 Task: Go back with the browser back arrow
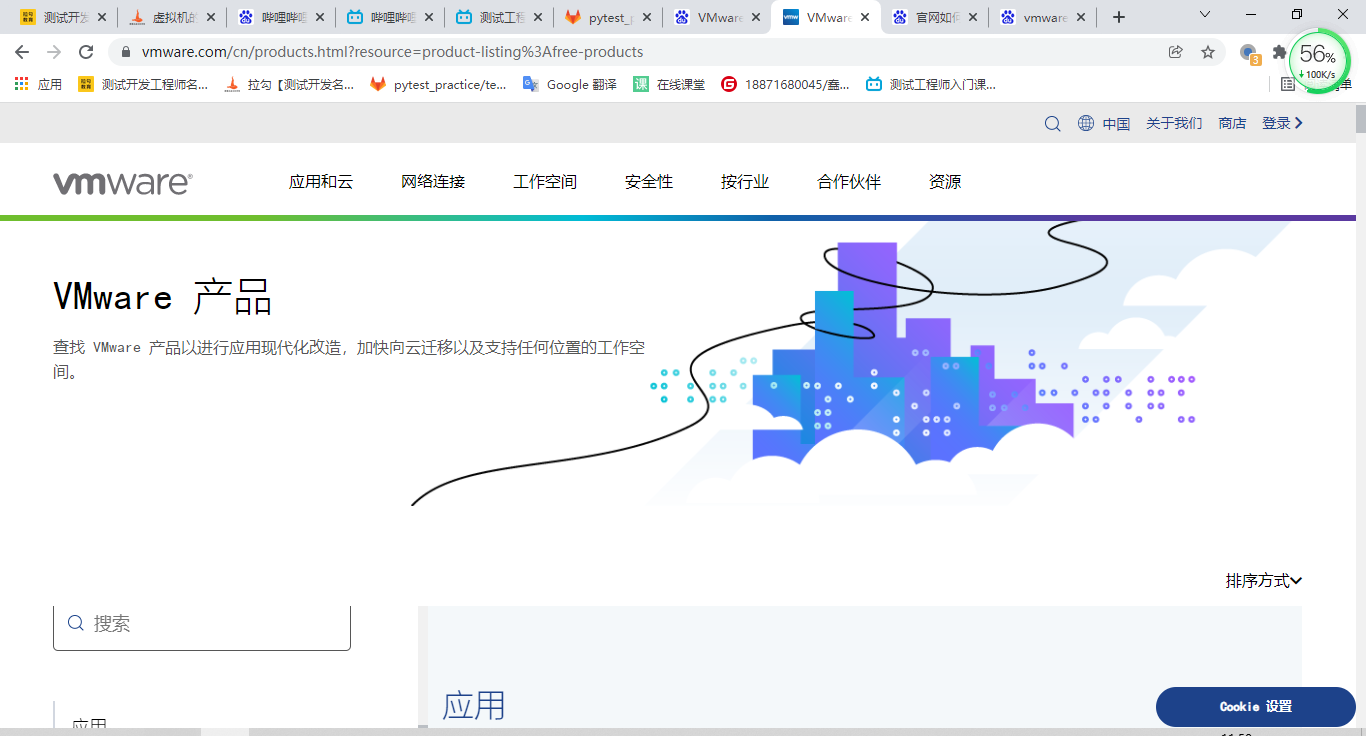pos(22,52)
